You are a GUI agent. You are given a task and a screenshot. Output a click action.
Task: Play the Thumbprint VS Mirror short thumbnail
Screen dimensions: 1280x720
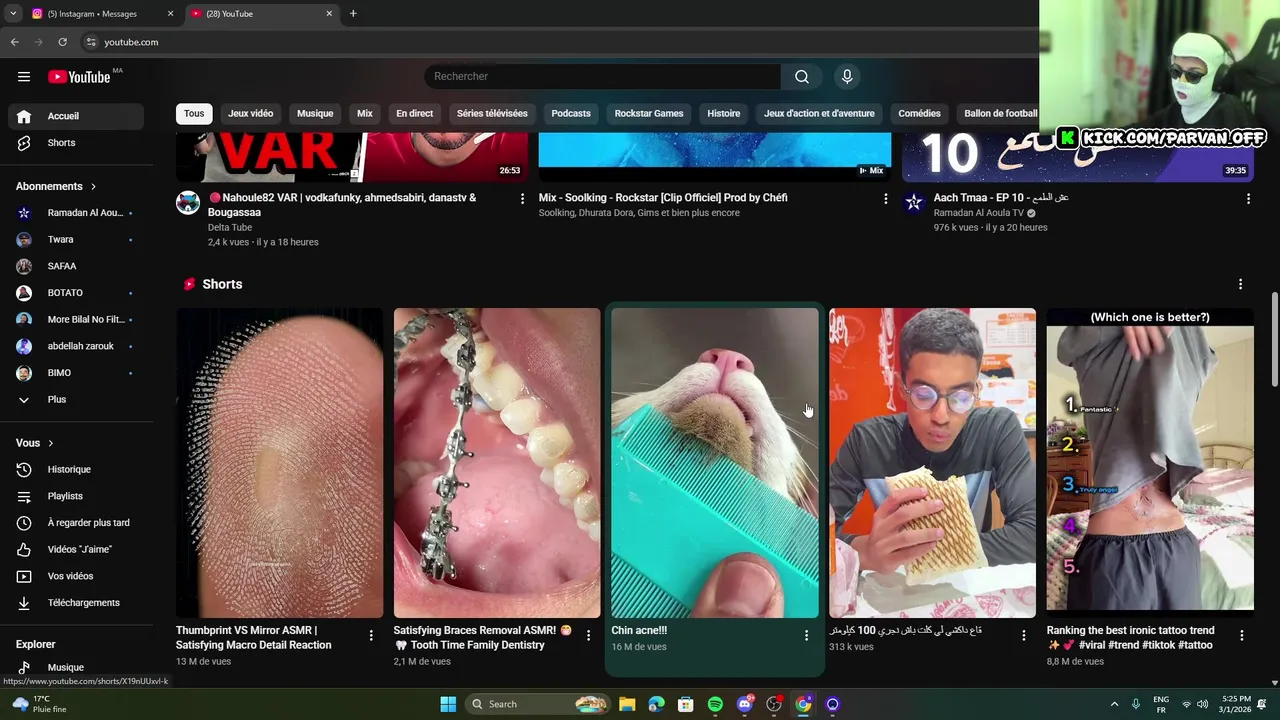[x=279, y=463]
